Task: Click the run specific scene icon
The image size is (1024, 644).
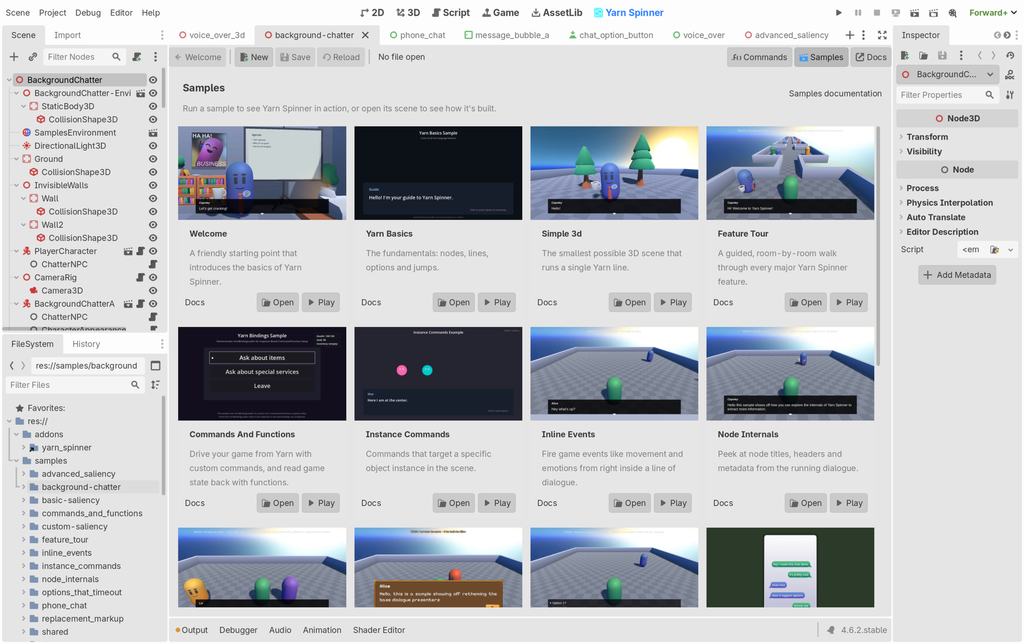Action: pos(933,12)
